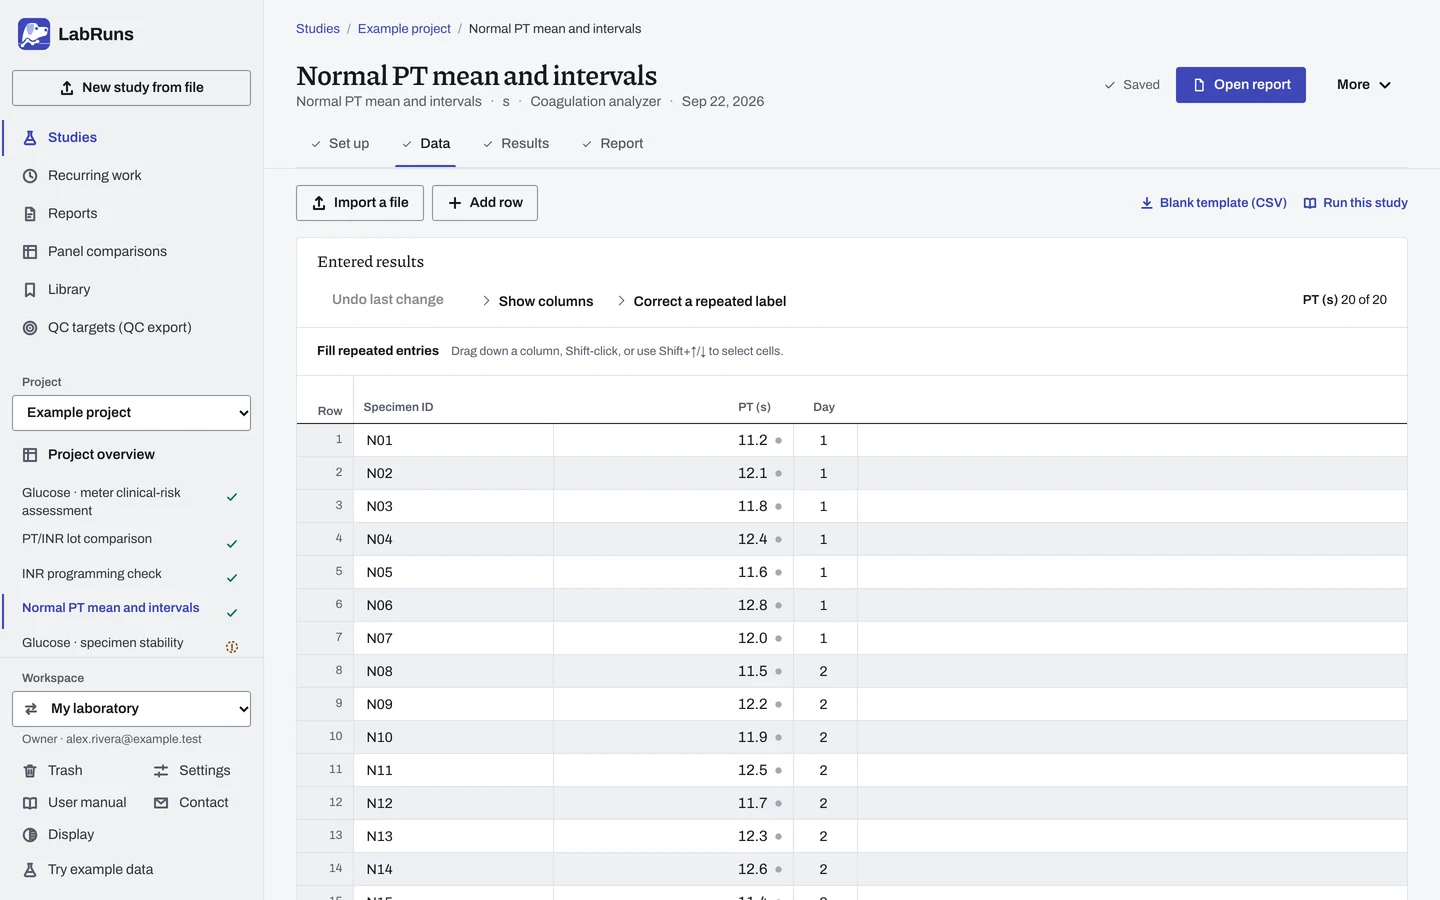Image resolution: width=1440 pixels, height=900 pixels.
Task: Click the Try example data flask icon
Action: pos(30,870)
